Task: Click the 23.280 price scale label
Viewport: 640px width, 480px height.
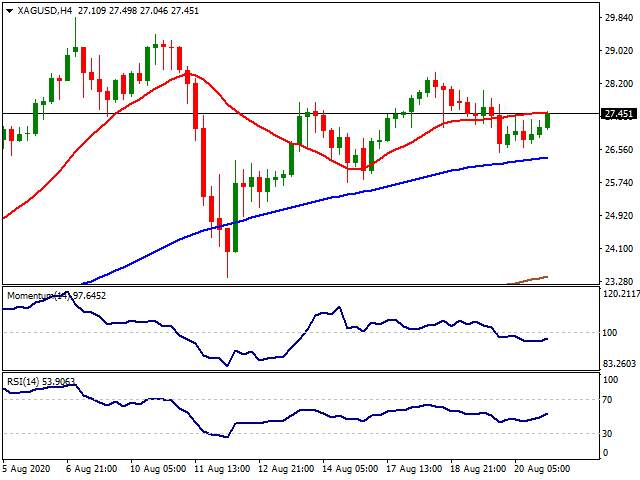Action: (x=619, y=282)
